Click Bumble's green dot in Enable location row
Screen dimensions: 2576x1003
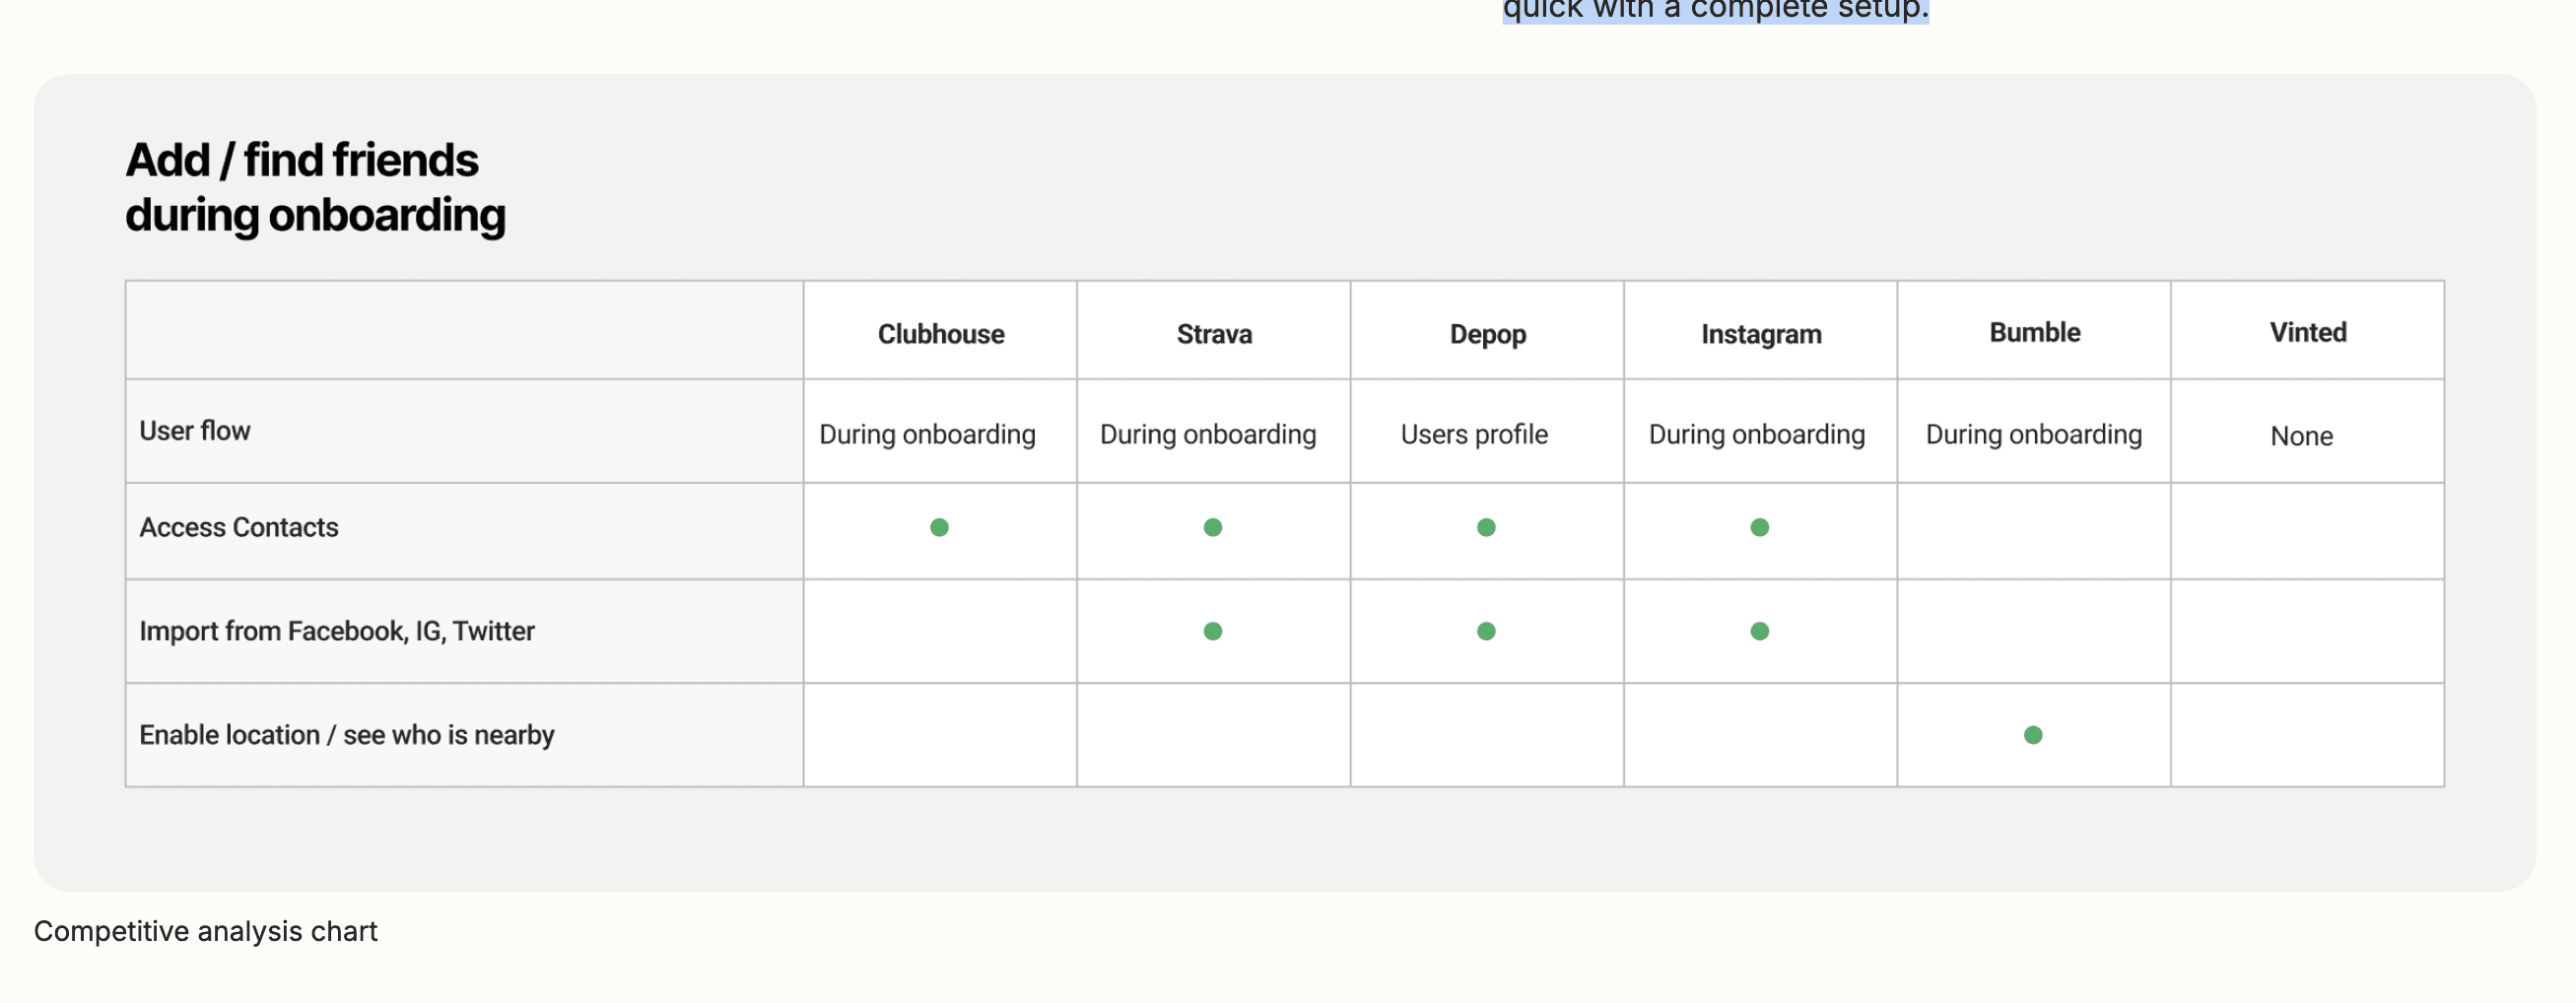pos(2033,735)
